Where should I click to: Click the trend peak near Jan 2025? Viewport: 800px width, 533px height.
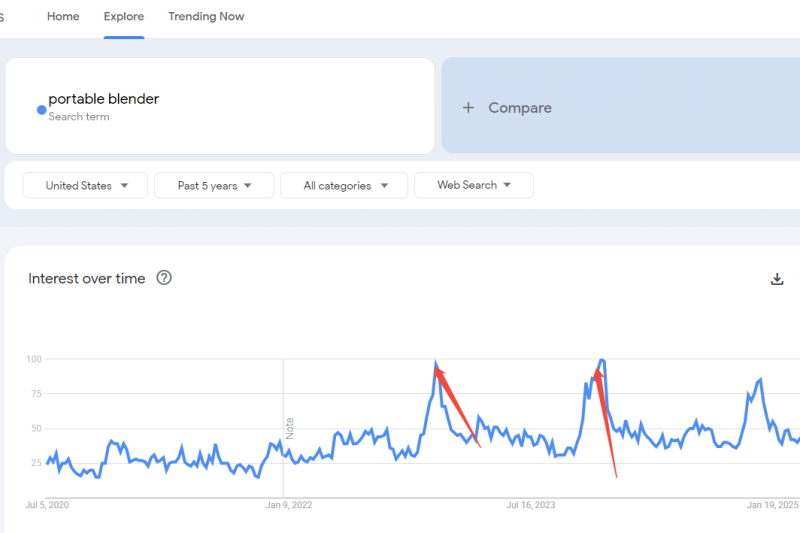click(761, 380)
